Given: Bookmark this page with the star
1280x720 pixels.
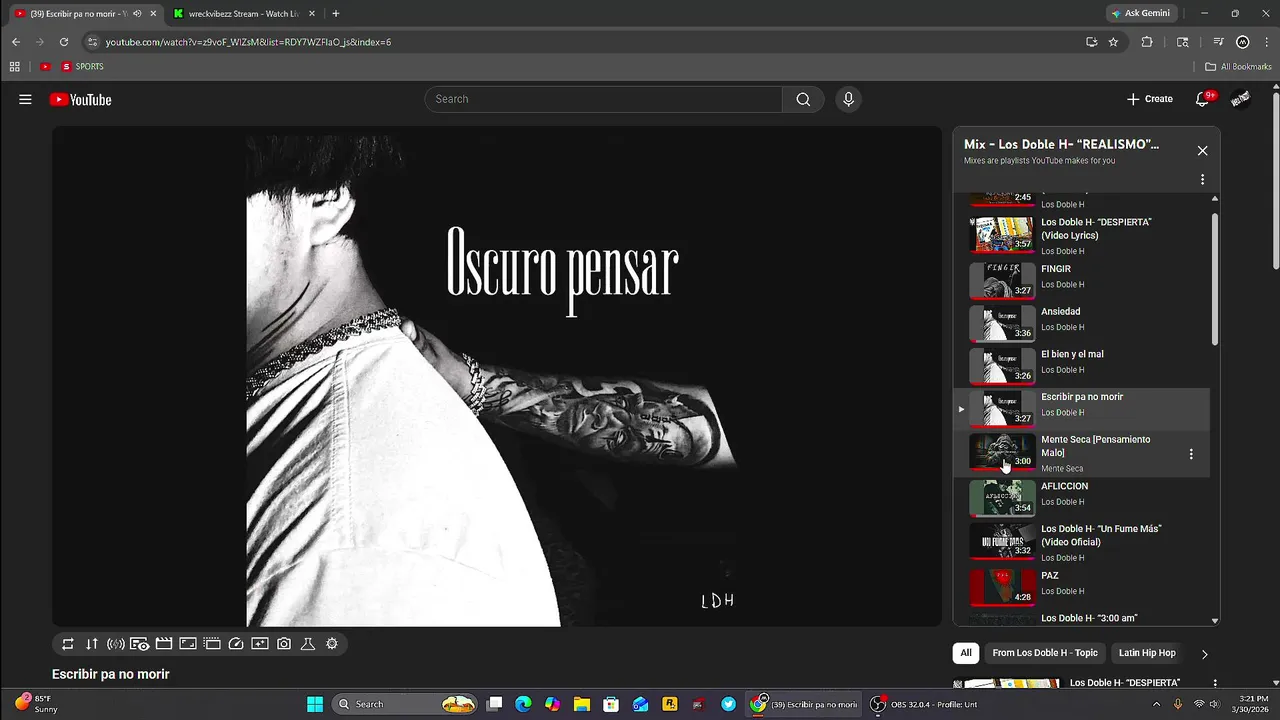Looking at the screenshot, I should [1113, 42].
